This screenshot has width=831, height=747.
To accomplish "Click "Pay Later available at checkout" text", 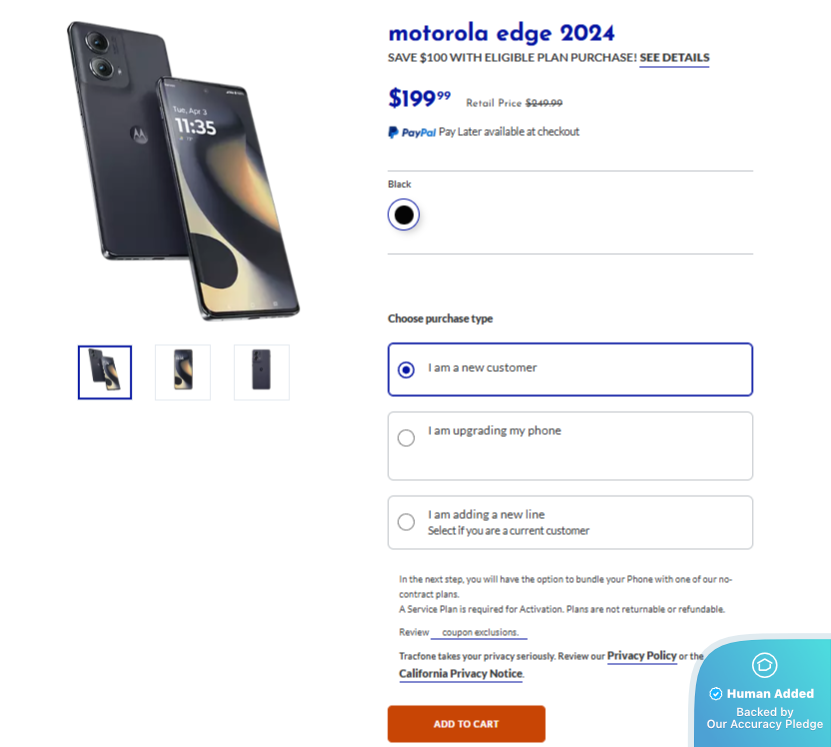I will [509, 132].
